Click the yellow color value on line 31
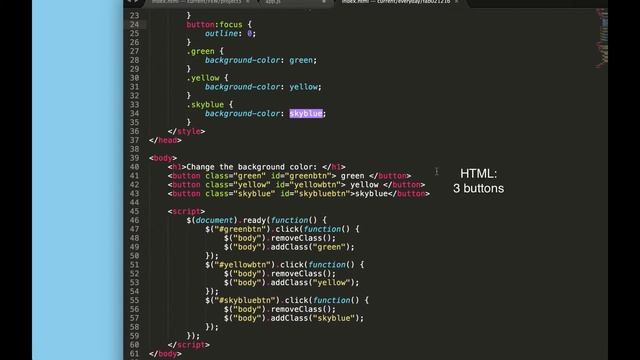This screenshot has height=360, width=640. point(303,87)
